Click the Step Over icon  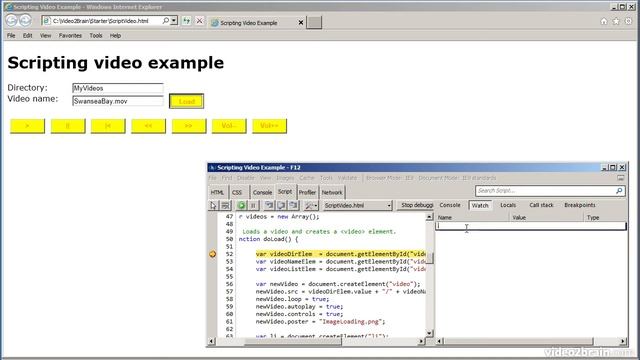click(x=281, y=205)
